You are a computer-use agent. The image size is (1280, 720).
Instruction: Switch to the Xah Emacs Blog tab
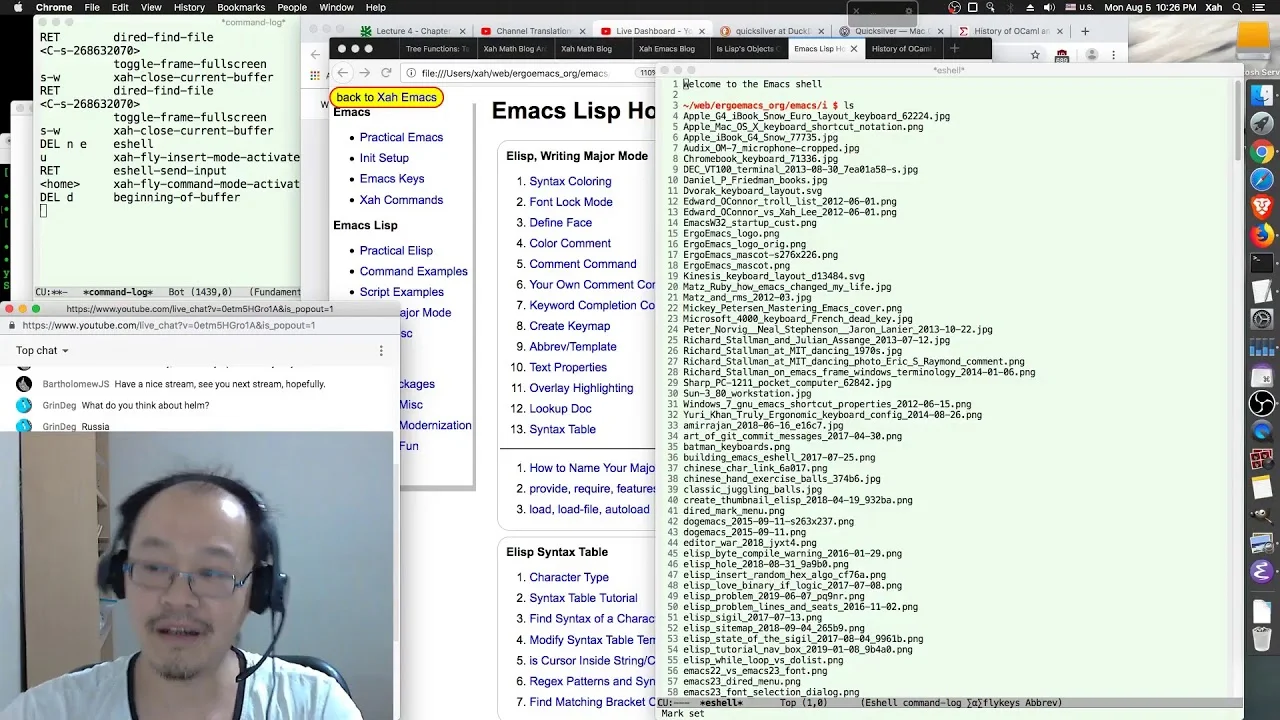point(666,48)
